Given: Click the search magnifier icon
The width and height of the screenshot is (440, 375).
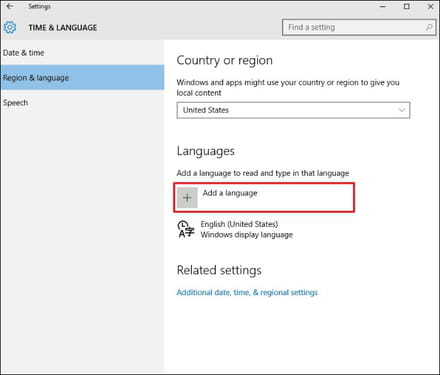Looking at the screenshot, I should 429,27.
